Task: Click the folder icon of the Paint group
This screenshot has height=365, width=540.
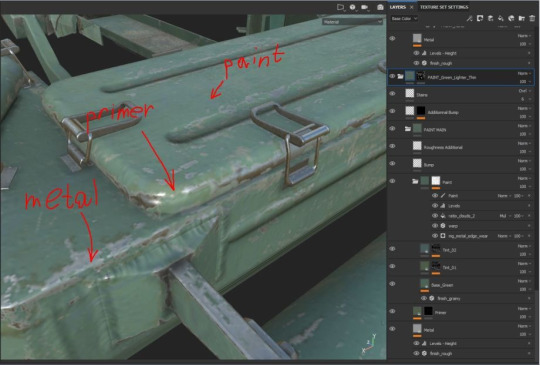Action: coord(415,181)
